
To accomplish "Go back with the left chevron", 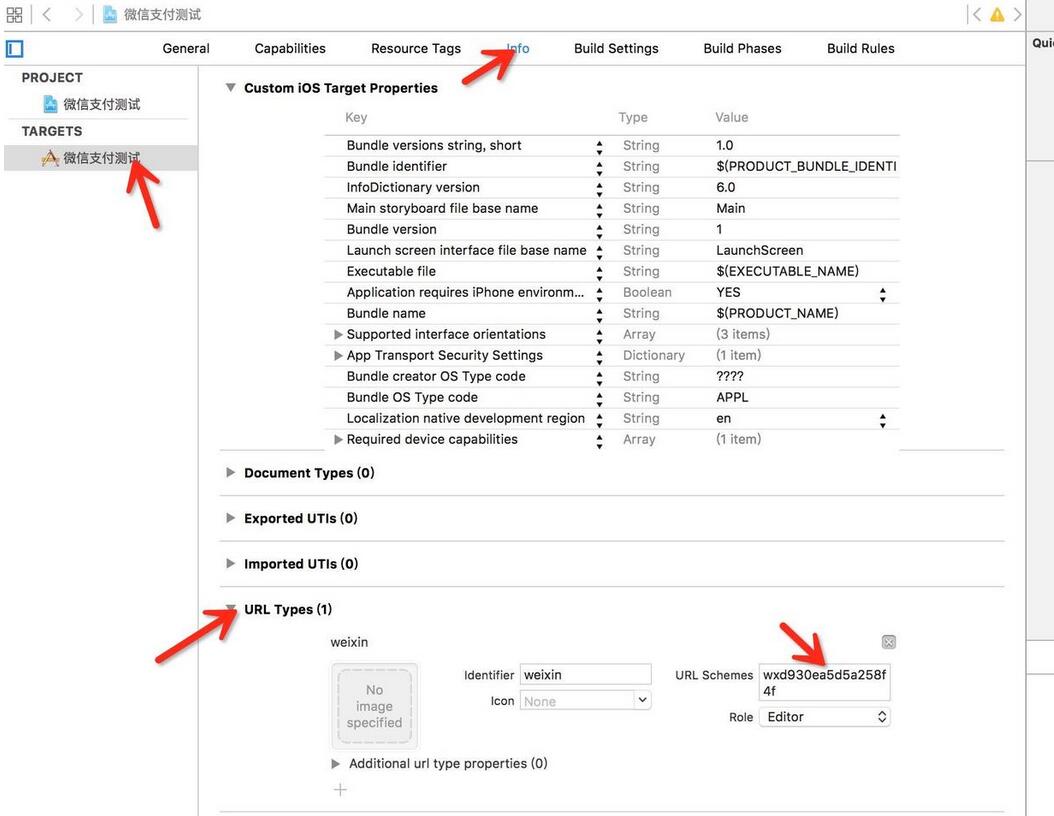I will [x=46, y=15].
